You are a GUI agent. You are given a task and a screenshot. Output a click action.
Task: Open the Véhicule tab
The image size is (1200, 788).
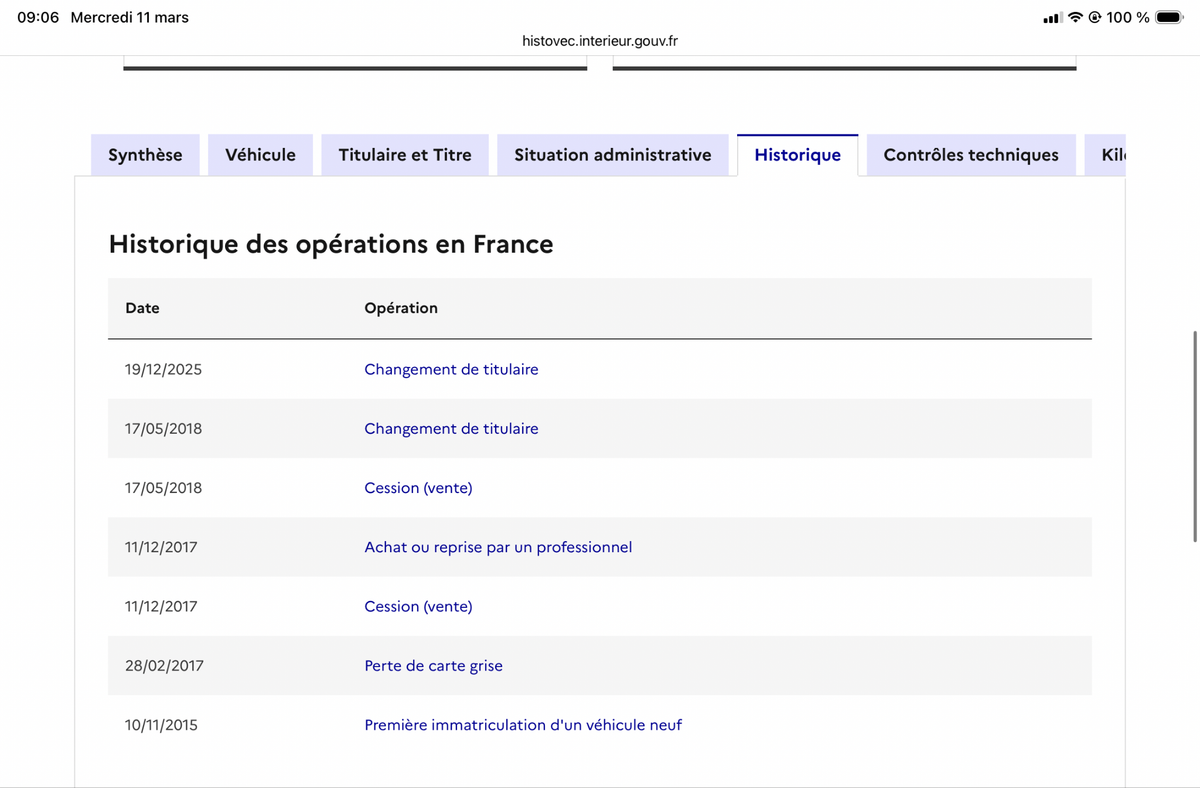[260, 155]
